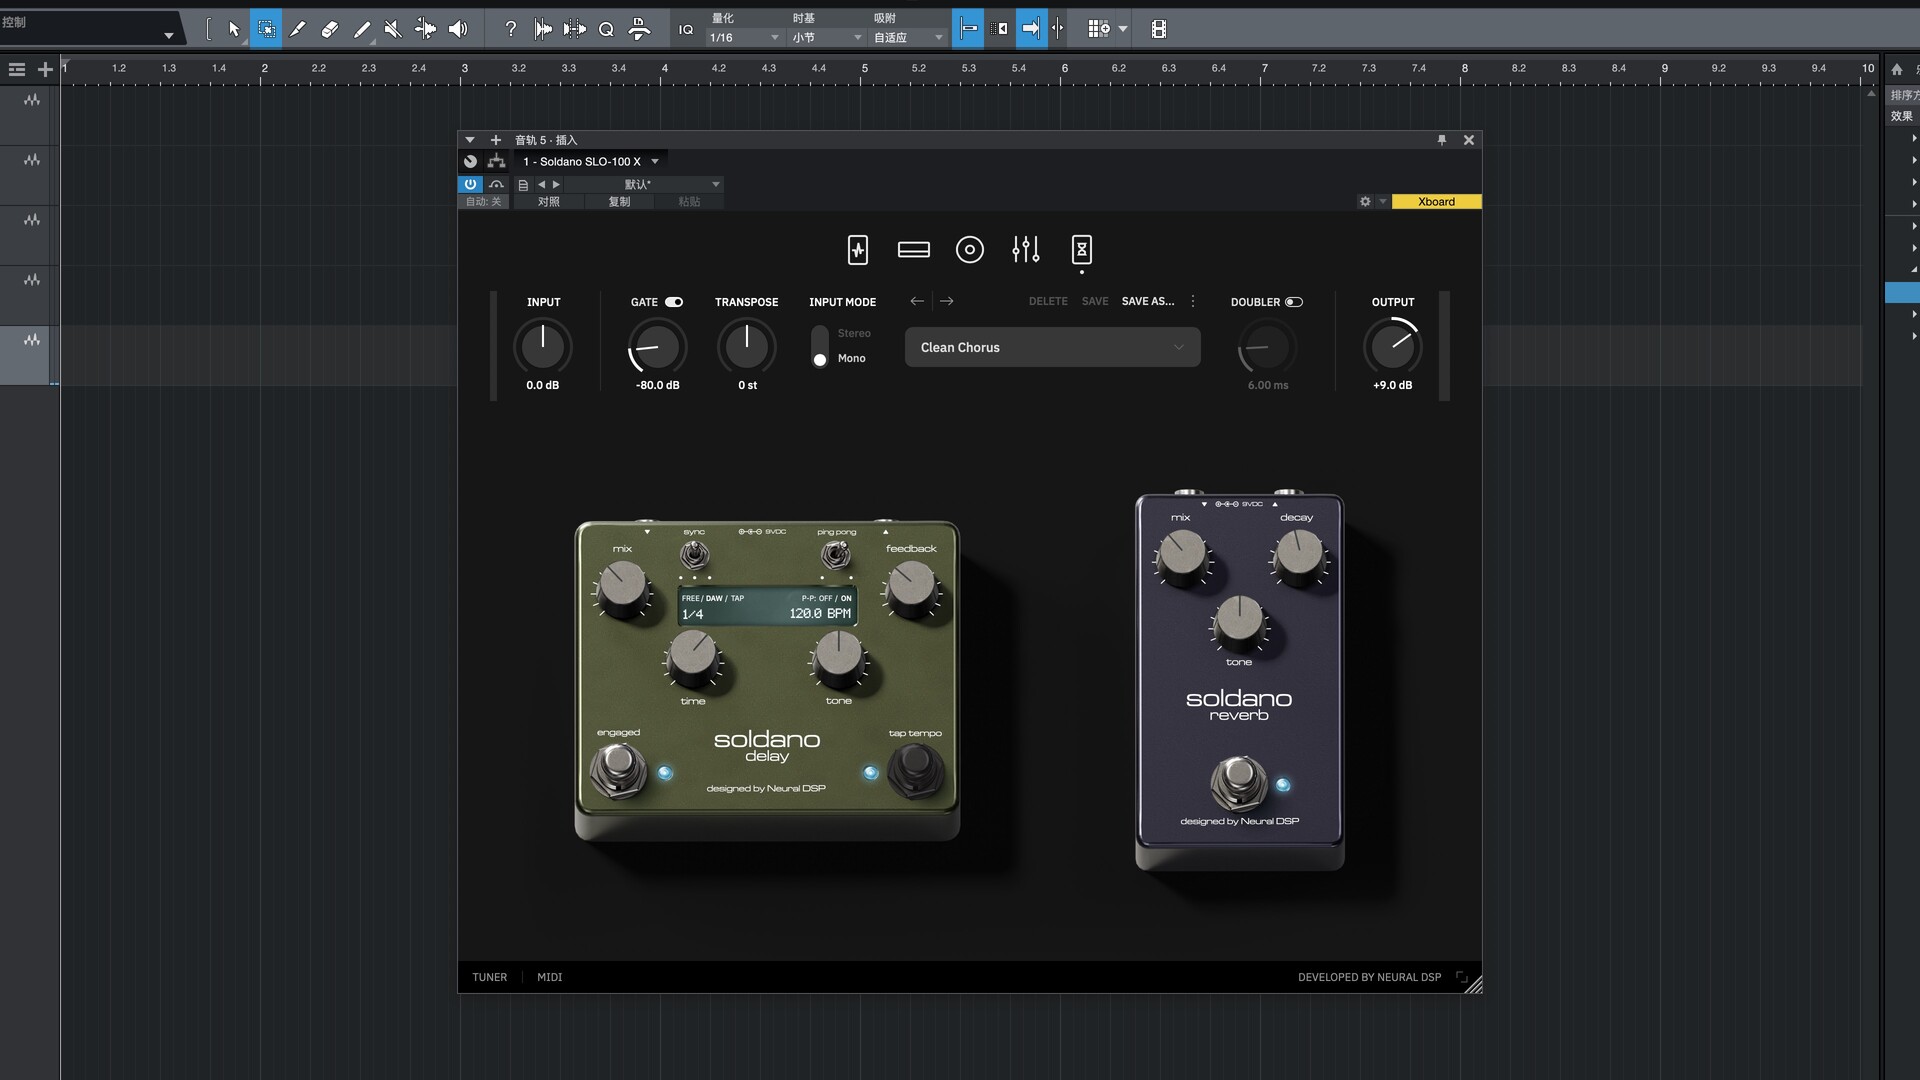This screenshot has width=1920, height=1080.
Task: Select the Mute tool icon
Action: coord(393,29)
